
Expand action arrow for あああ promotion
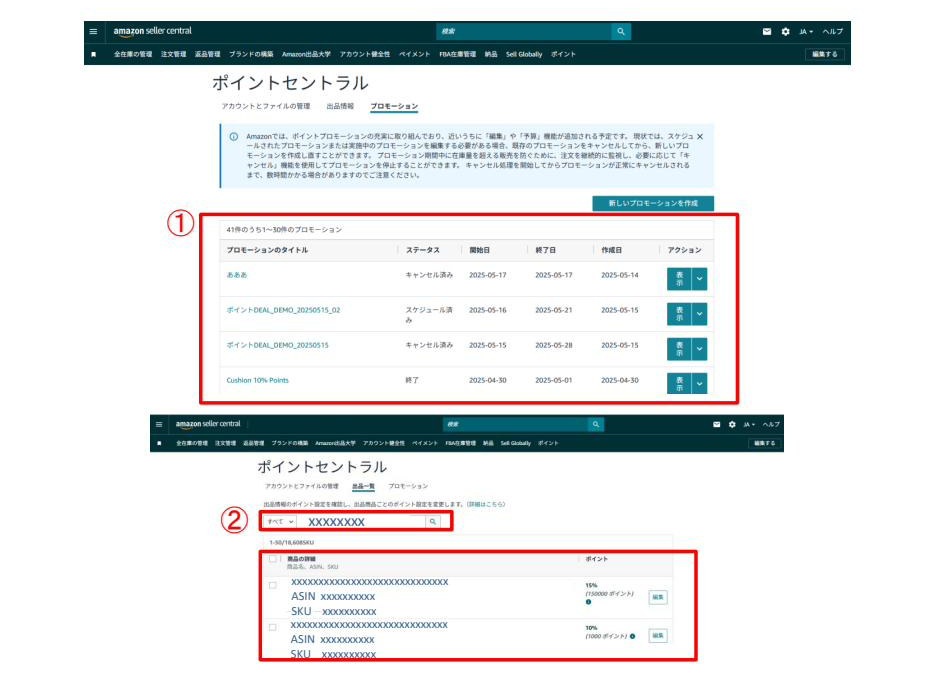(699, 279)
